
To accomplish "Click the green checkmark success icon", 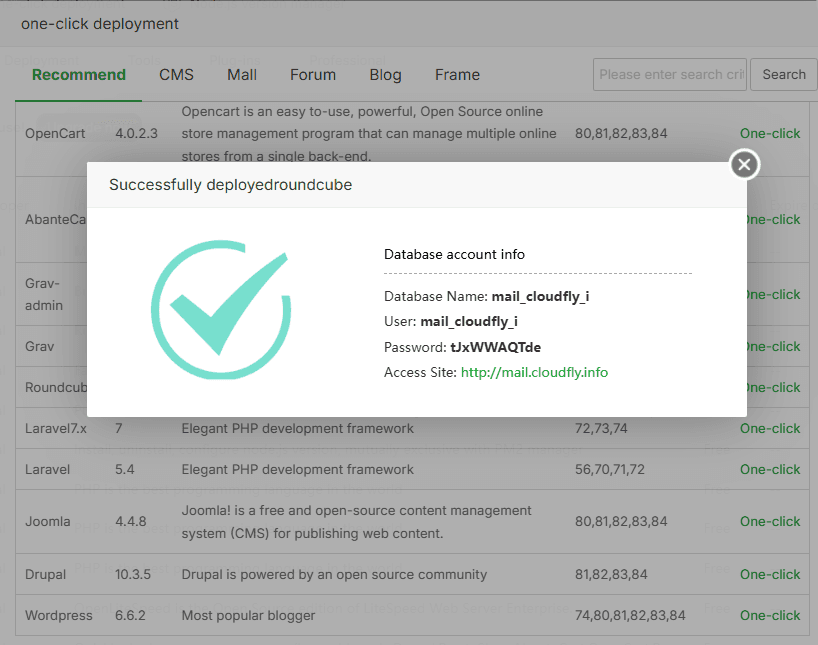I will [221, 309].
